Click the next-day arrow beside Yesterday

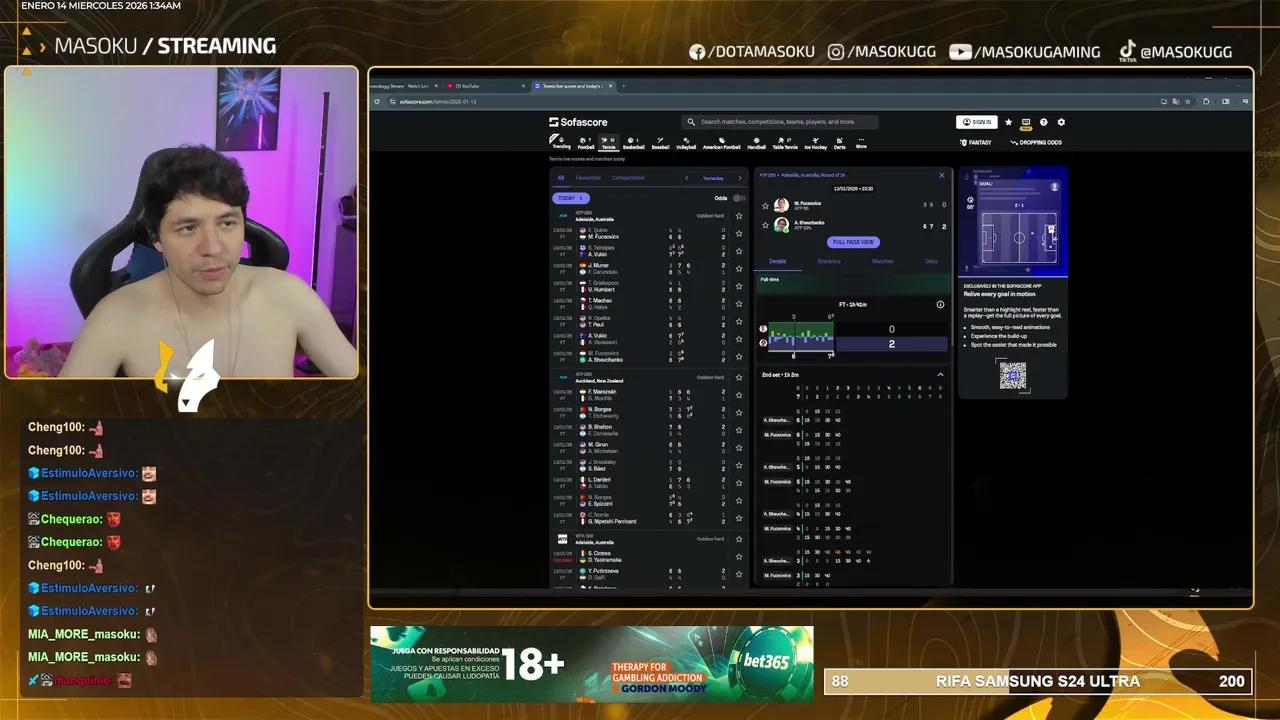click(740, 178)
